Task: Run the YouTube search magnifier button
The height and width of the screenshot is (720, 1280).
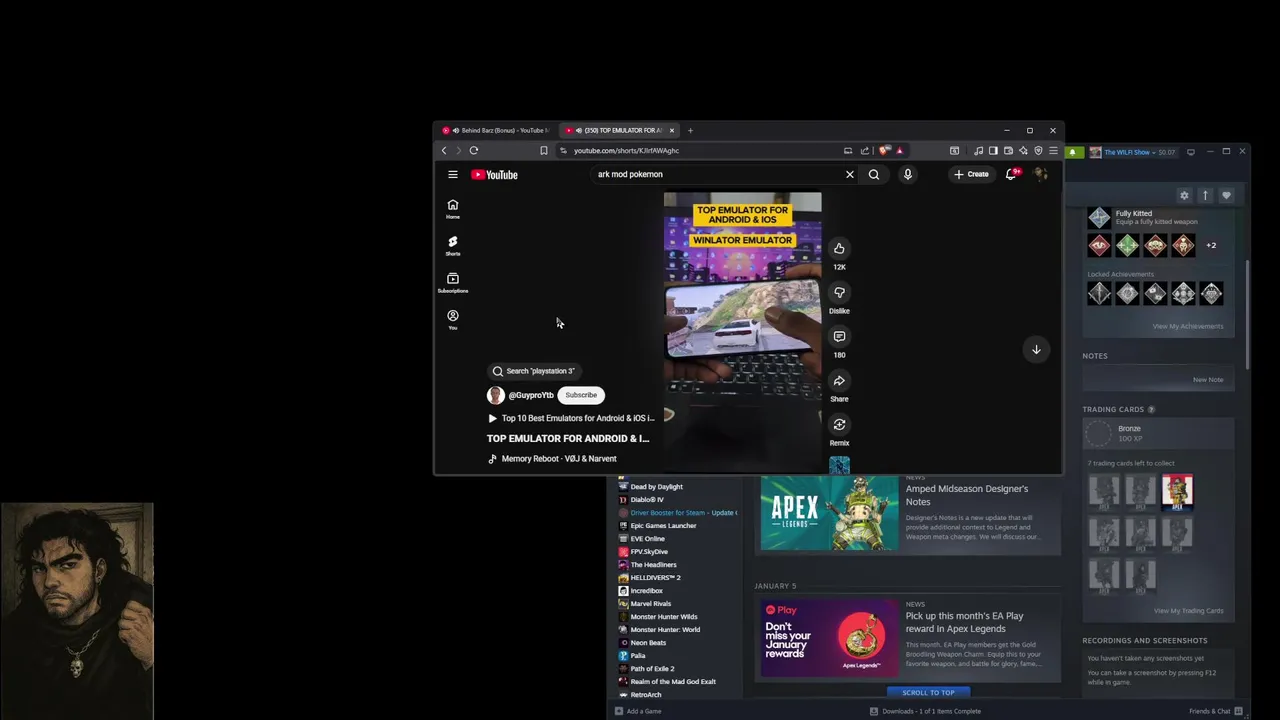Action: pos(874,174)
